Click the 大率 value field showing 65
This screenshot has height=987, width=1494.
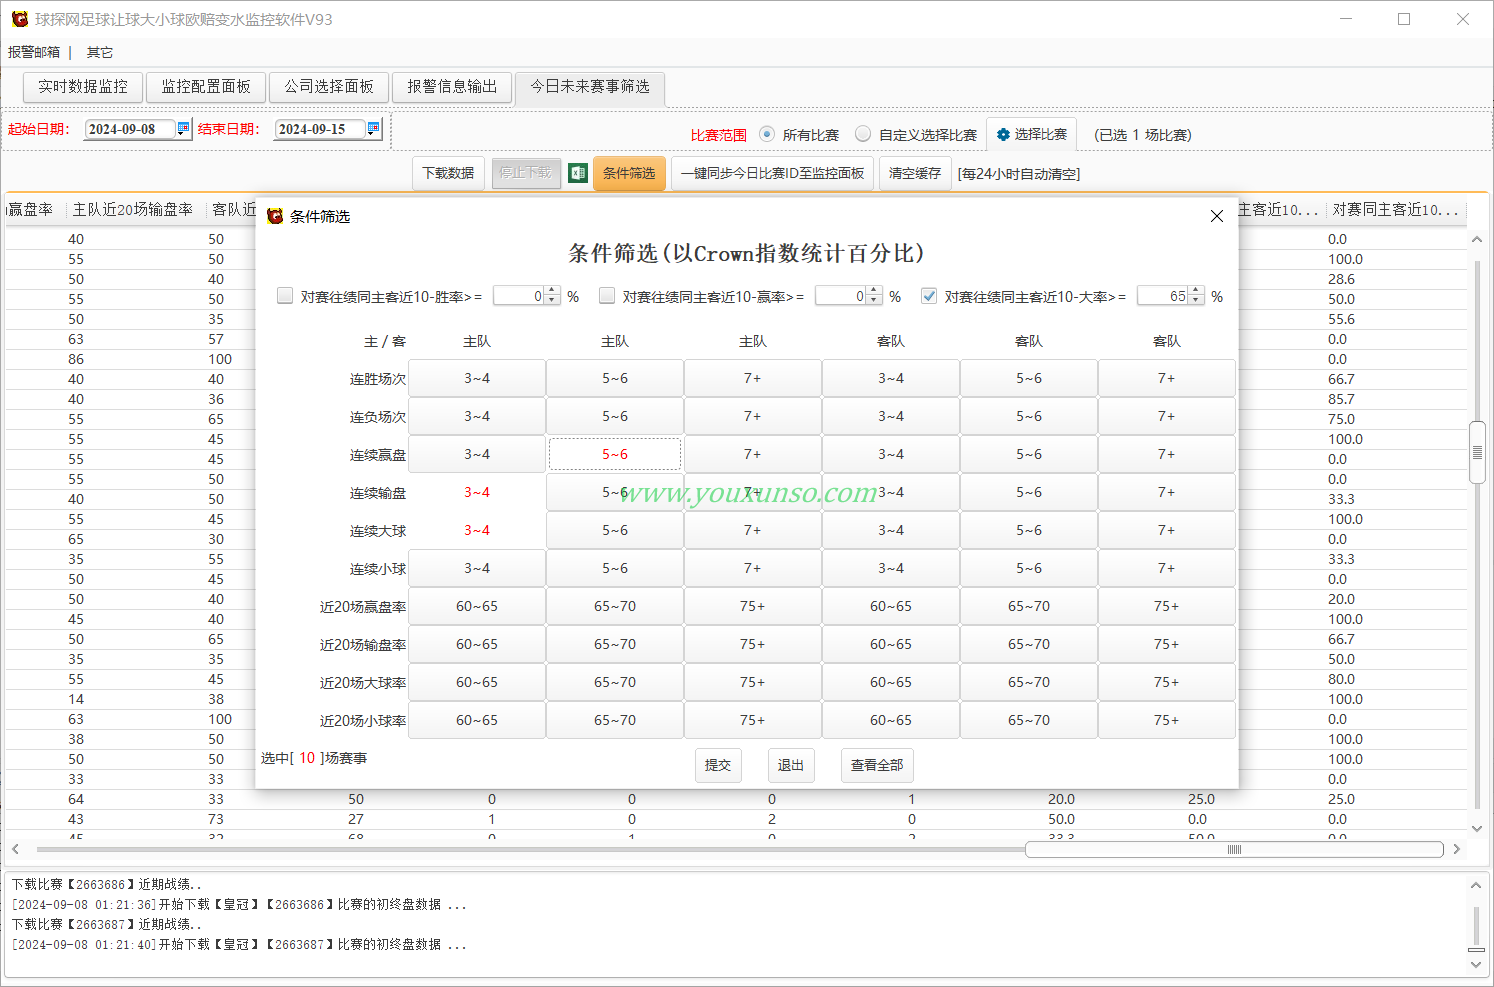tap(1164, 296)
